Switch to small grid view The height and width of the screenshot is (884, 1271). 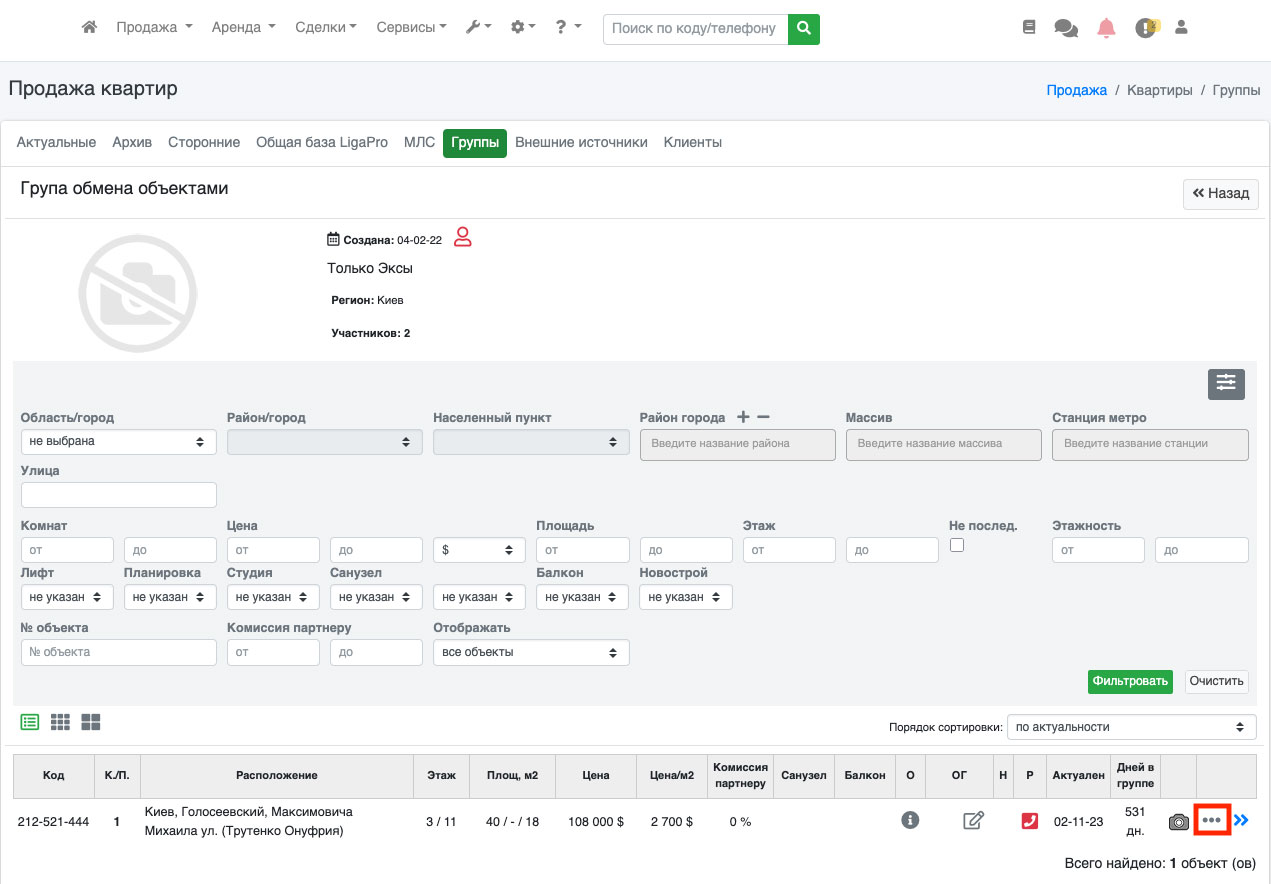(x=60, y=722)
